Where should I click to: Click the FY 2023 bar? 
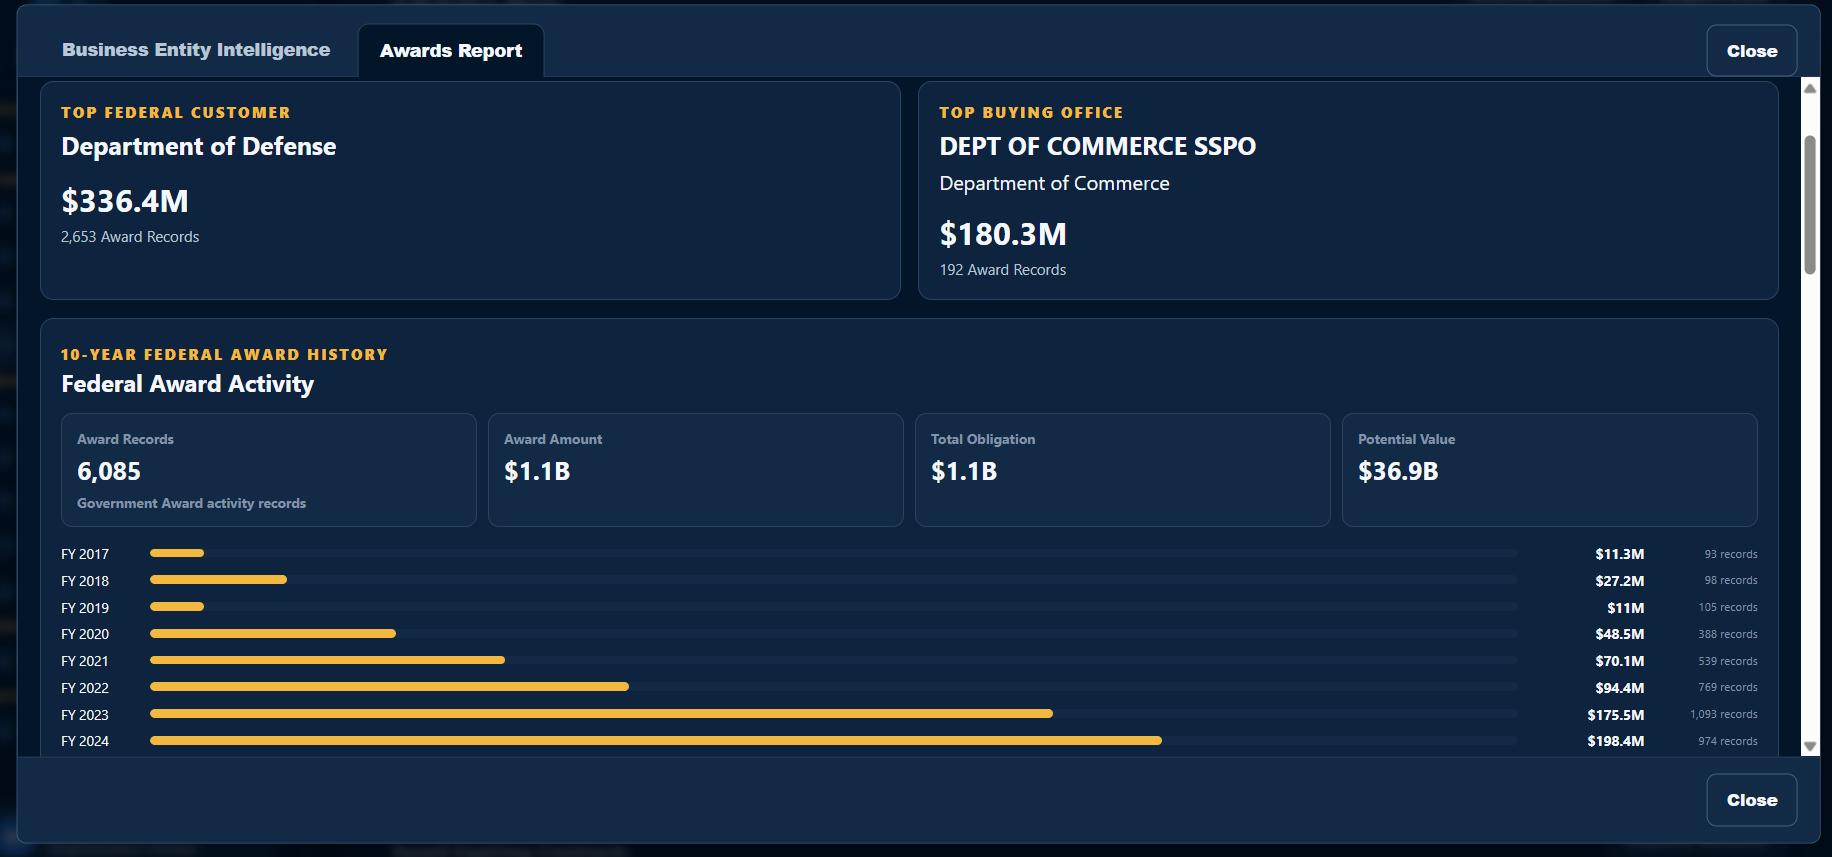tap(601, 714)
